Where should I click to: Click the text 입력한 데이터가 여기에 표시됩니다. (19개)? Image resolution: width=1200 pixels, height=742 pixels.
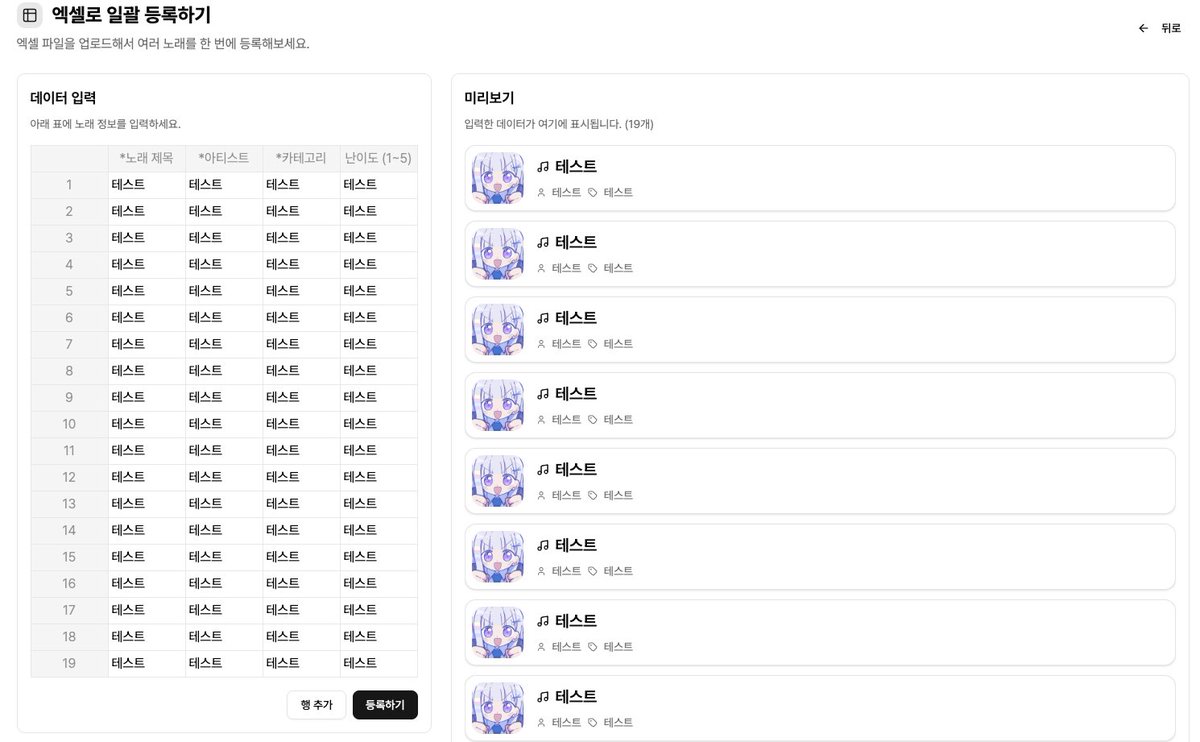(x=559, y=124)
